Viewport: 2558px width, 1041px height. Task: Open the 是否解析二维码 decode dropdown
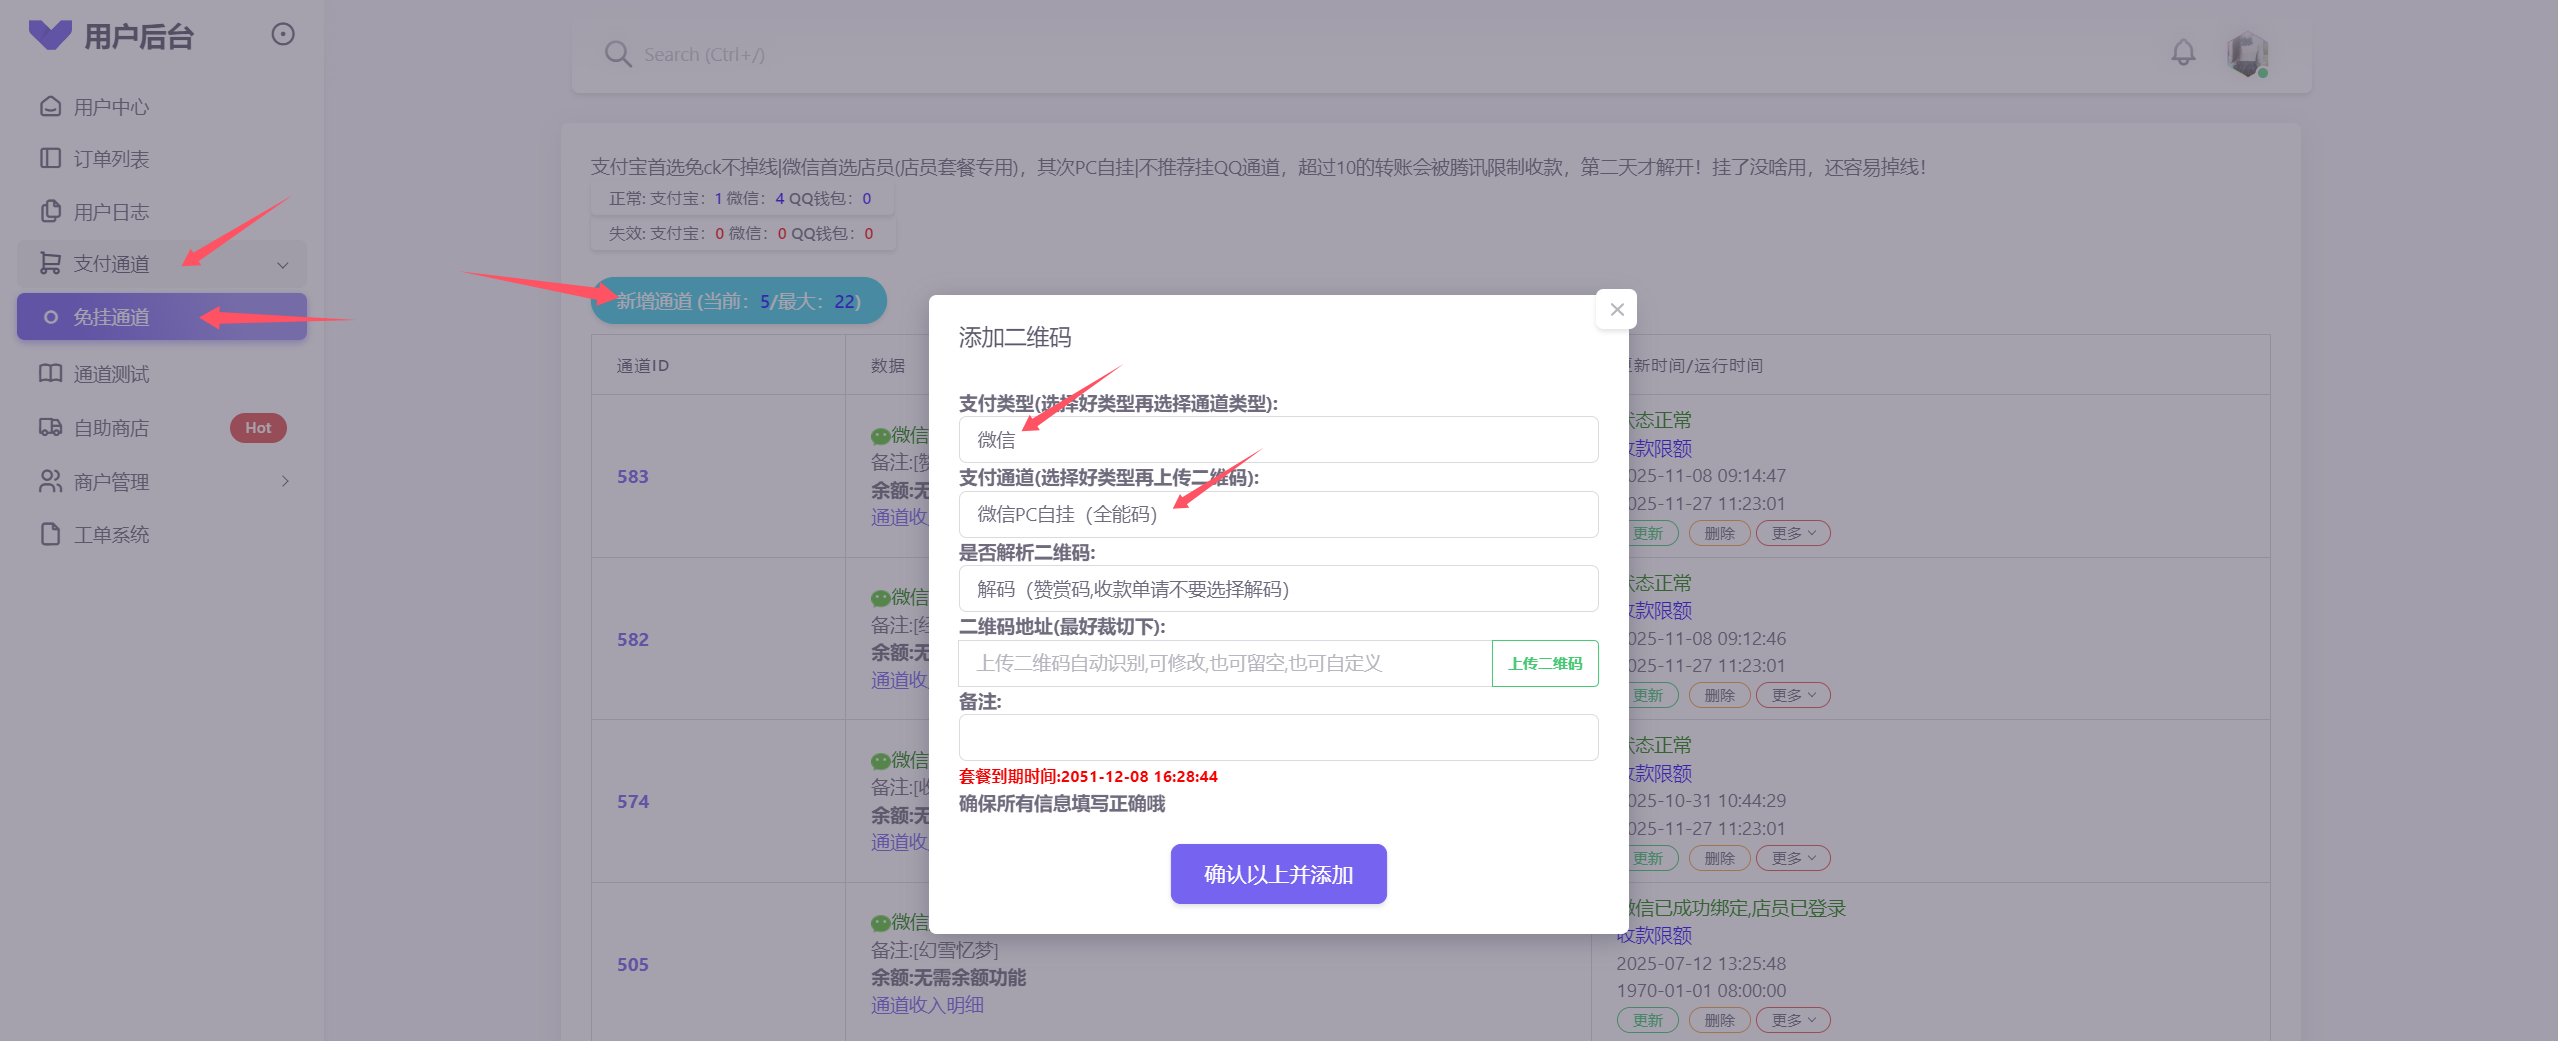[1278, 588]
